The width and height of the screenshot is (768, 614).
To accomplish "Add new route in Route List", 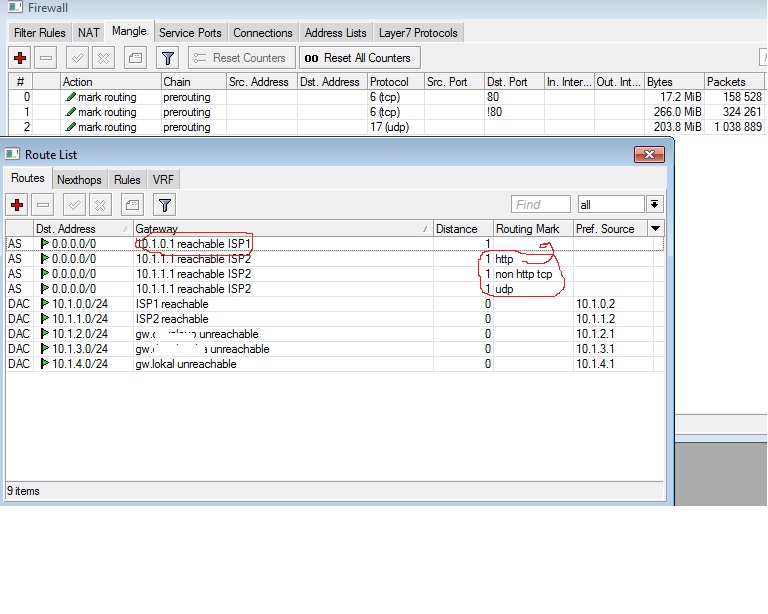I will [x=17, y=205].
